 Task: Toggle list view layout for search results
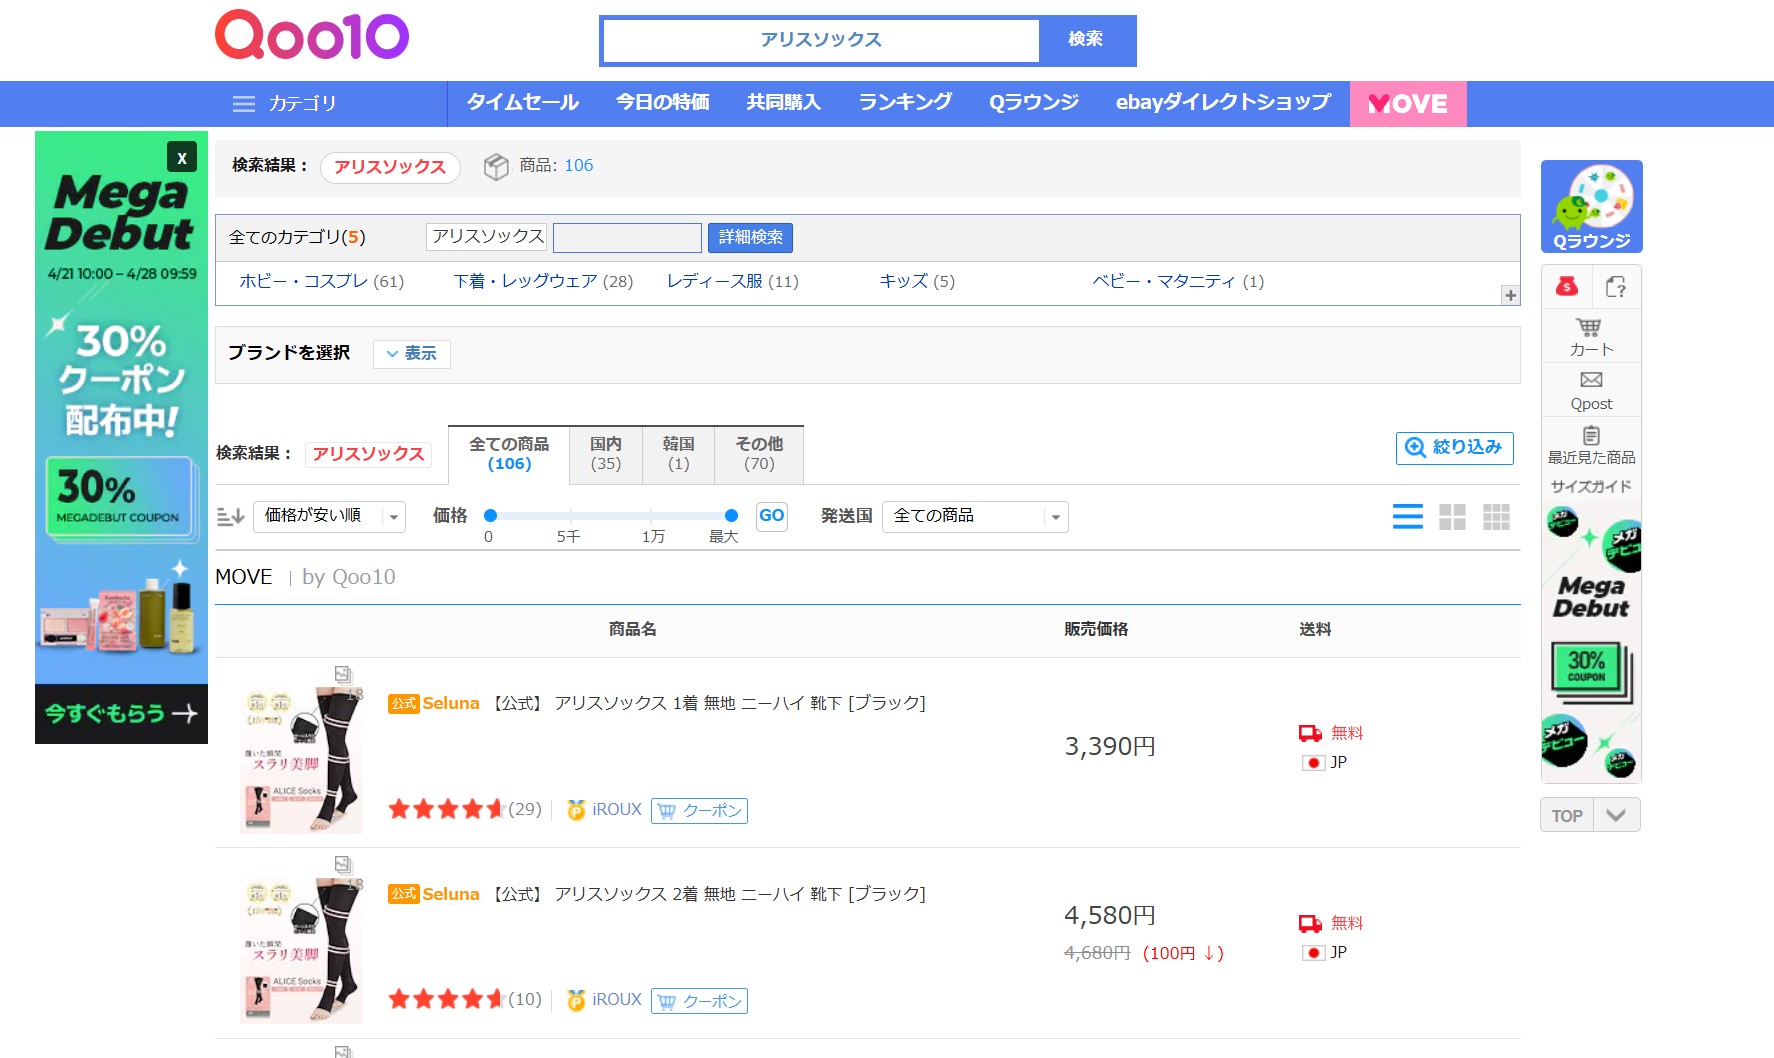(x=1407, y=517)
